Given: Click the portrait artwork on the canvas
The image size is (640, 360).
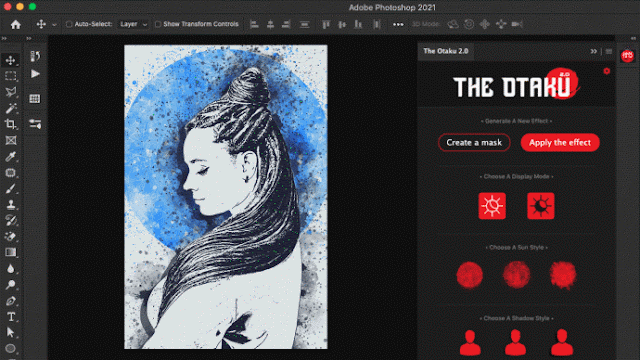Looking at the screenshot, I should click(x=226, y=197).
